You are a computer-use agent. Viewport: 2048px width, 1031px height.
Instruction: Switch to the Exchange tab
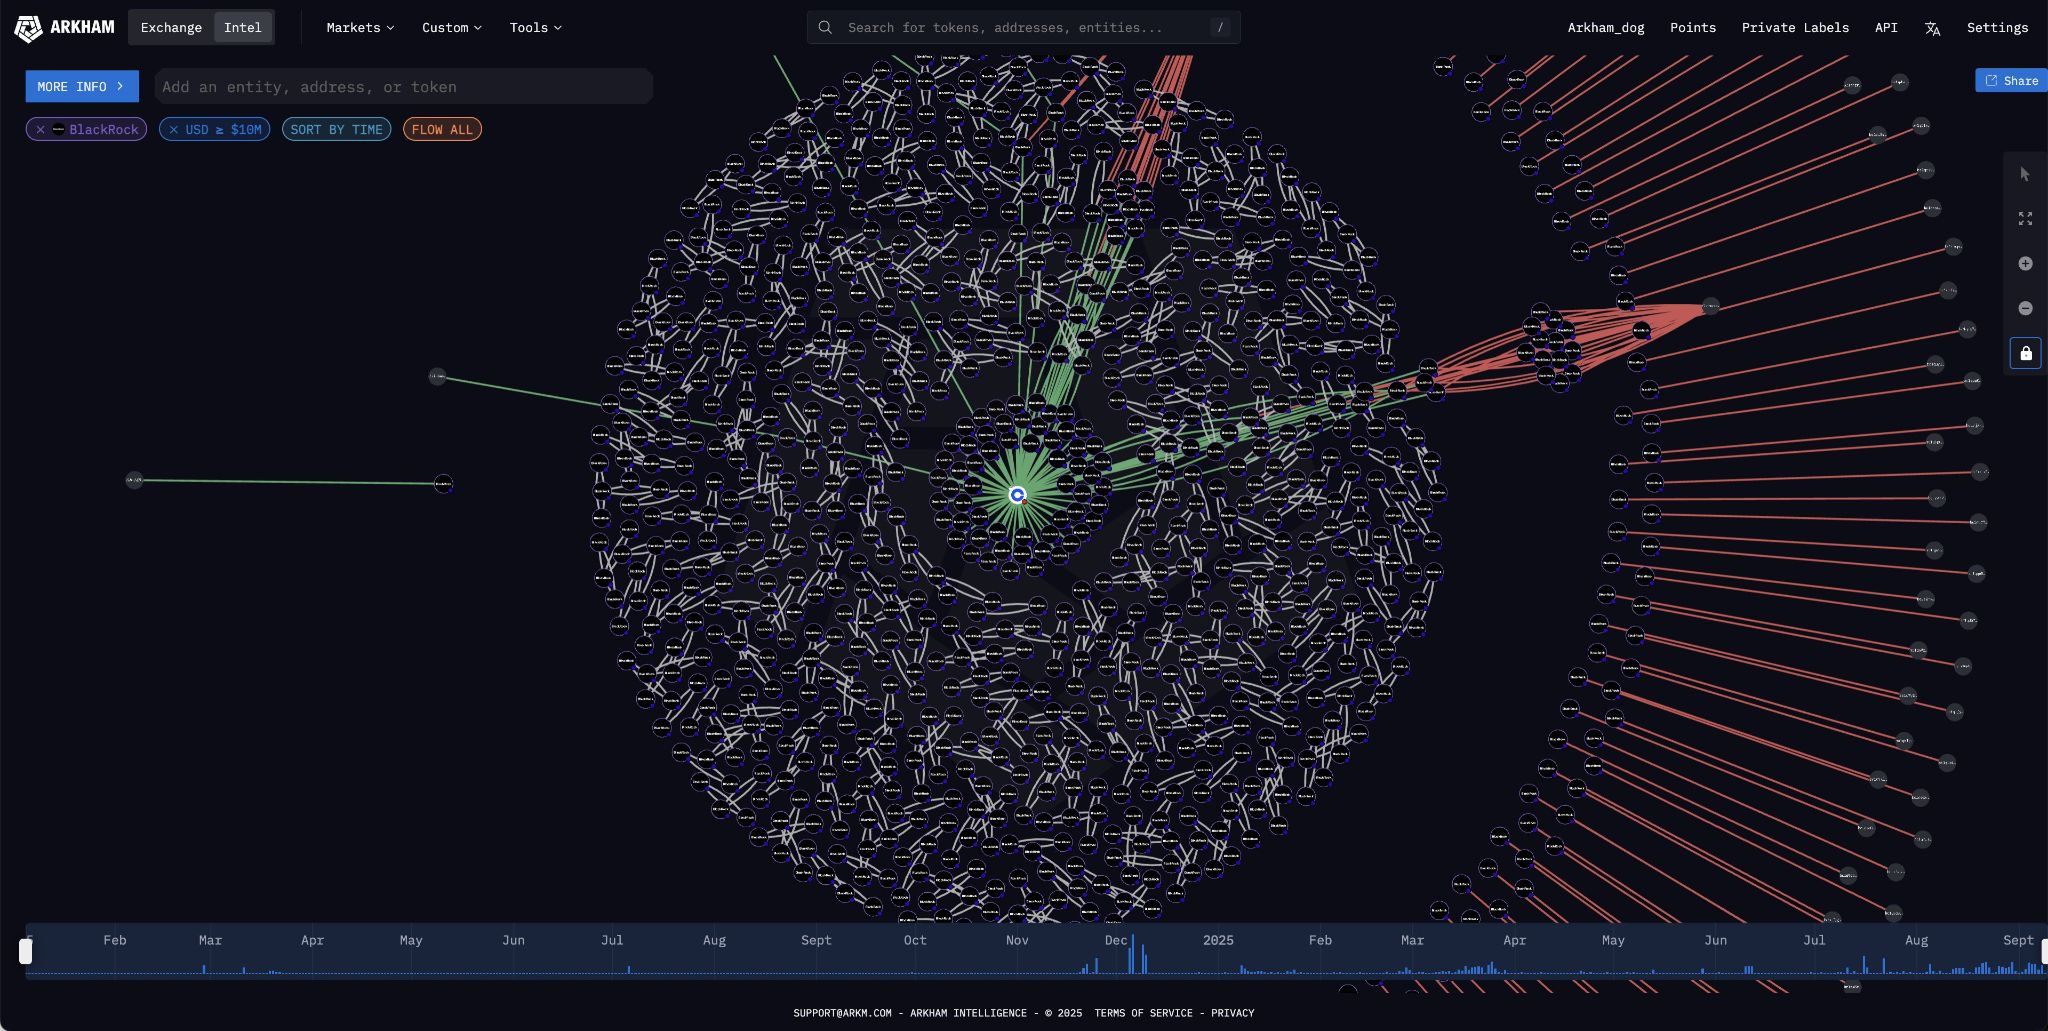pyautogui.click(x=171, y=27)
